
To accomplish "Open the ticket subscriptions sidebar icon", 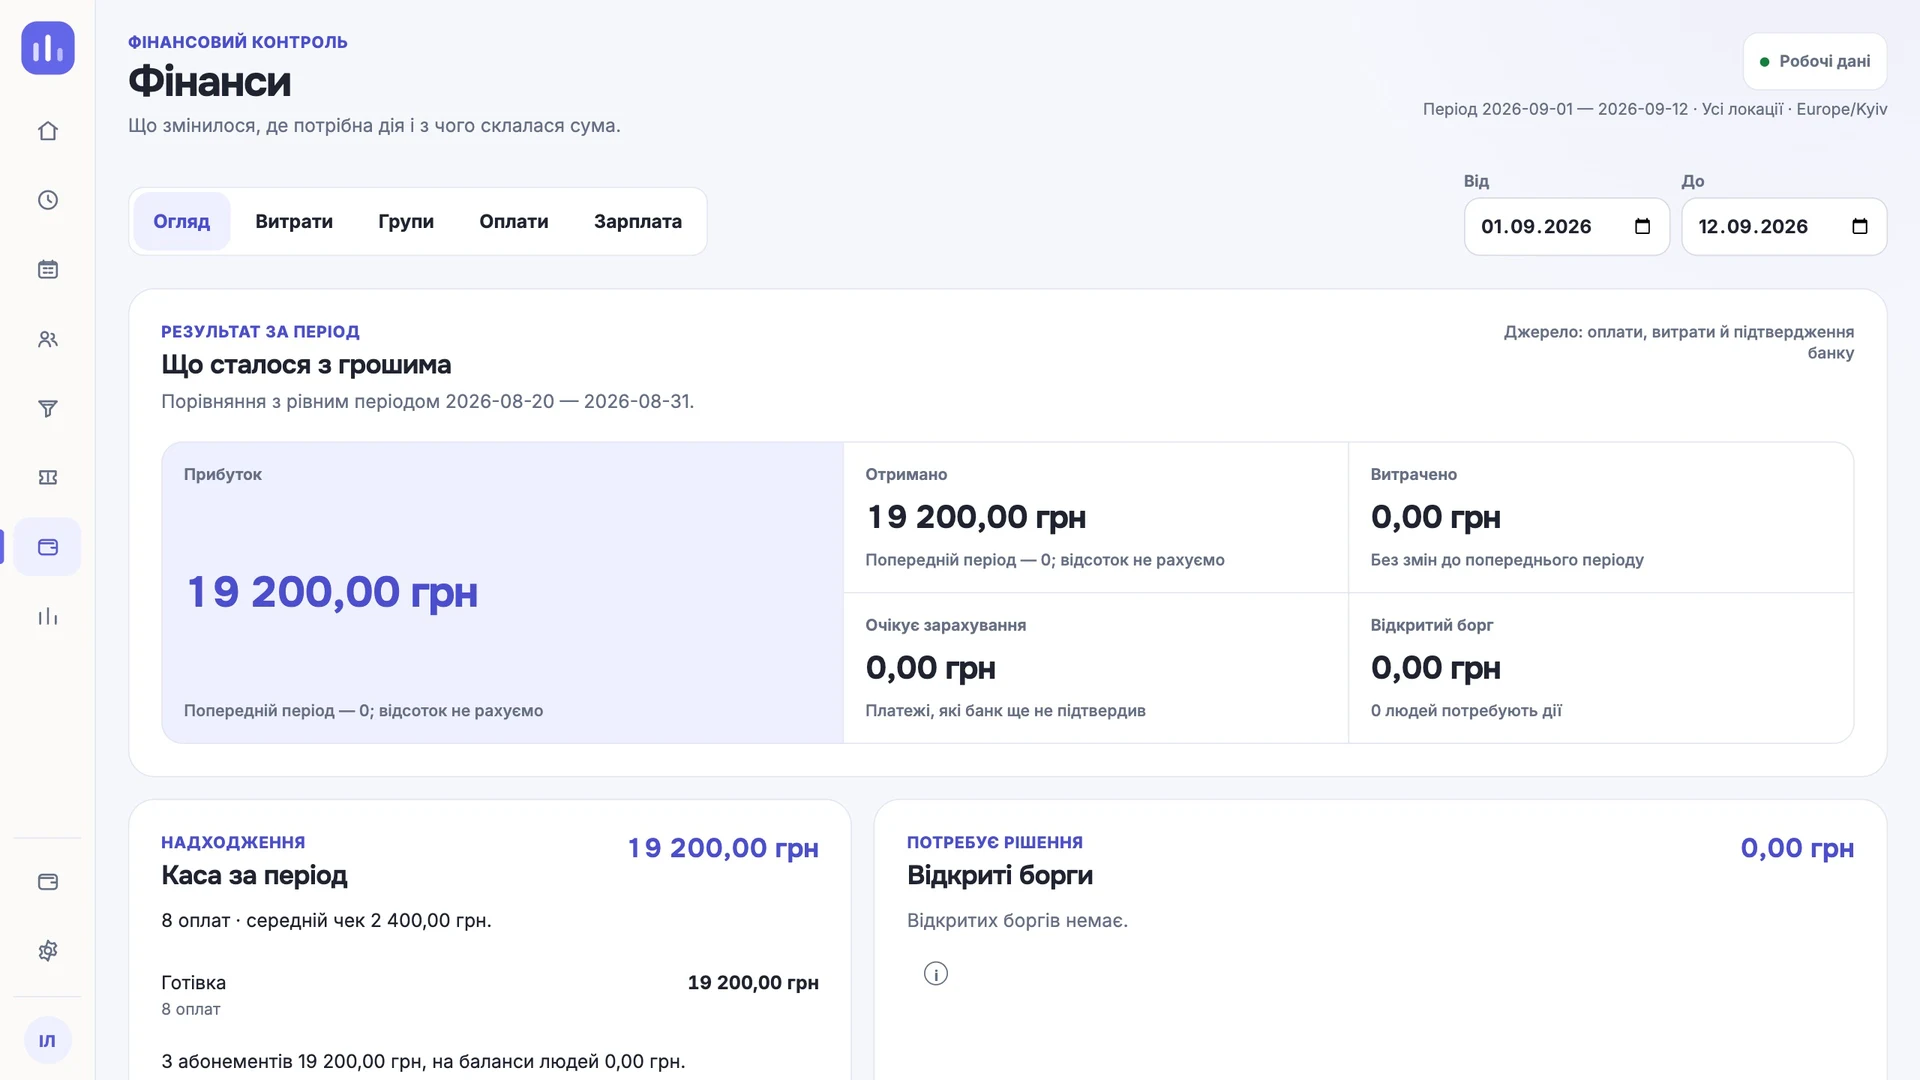I will click(48, 477).
